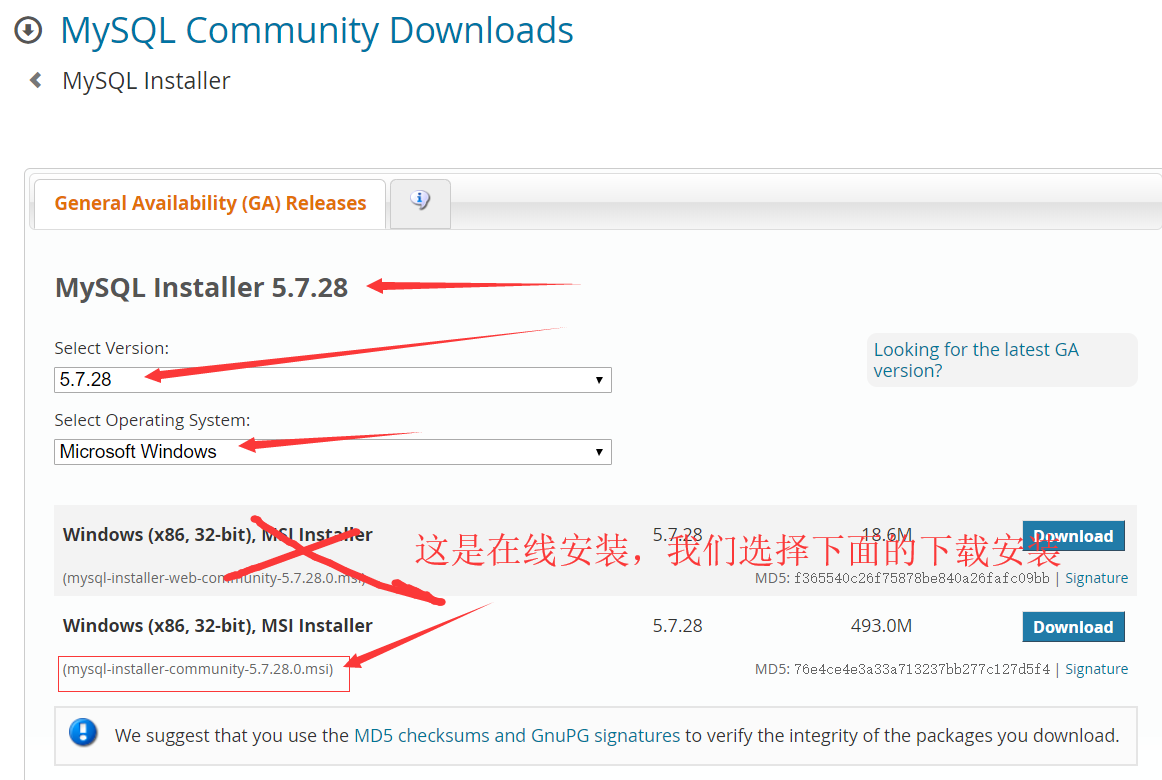The height and width of the screenshot is (780, 1162).
Task: Click the circular download arrow icon
Action: coord(27,30)
